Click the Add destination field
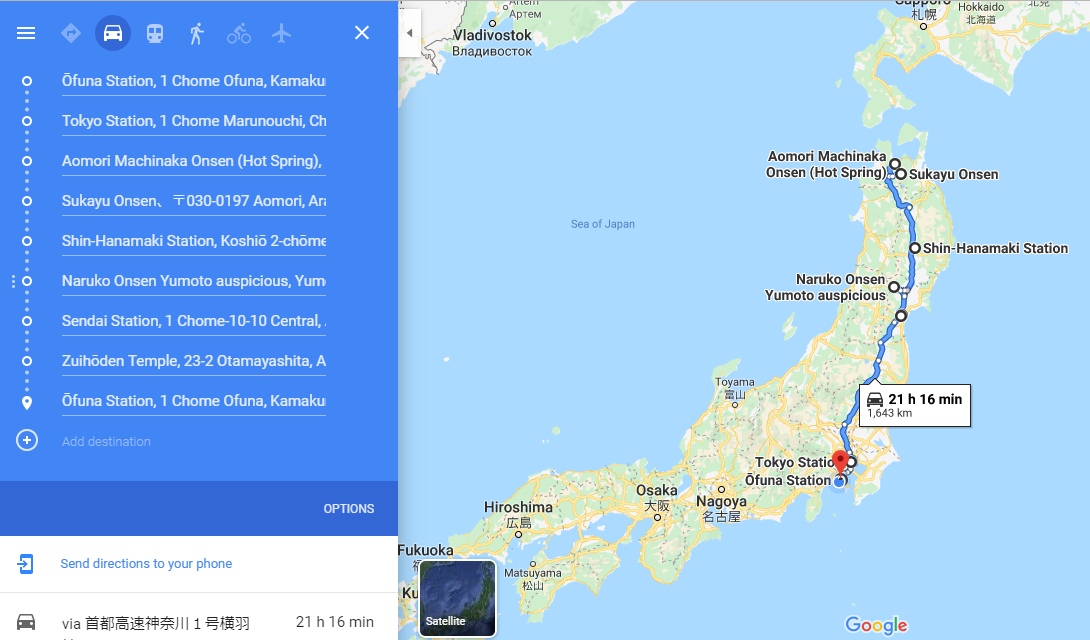Screen dimensions: 1090x640 pyautogui.click(x=194, y=441)
